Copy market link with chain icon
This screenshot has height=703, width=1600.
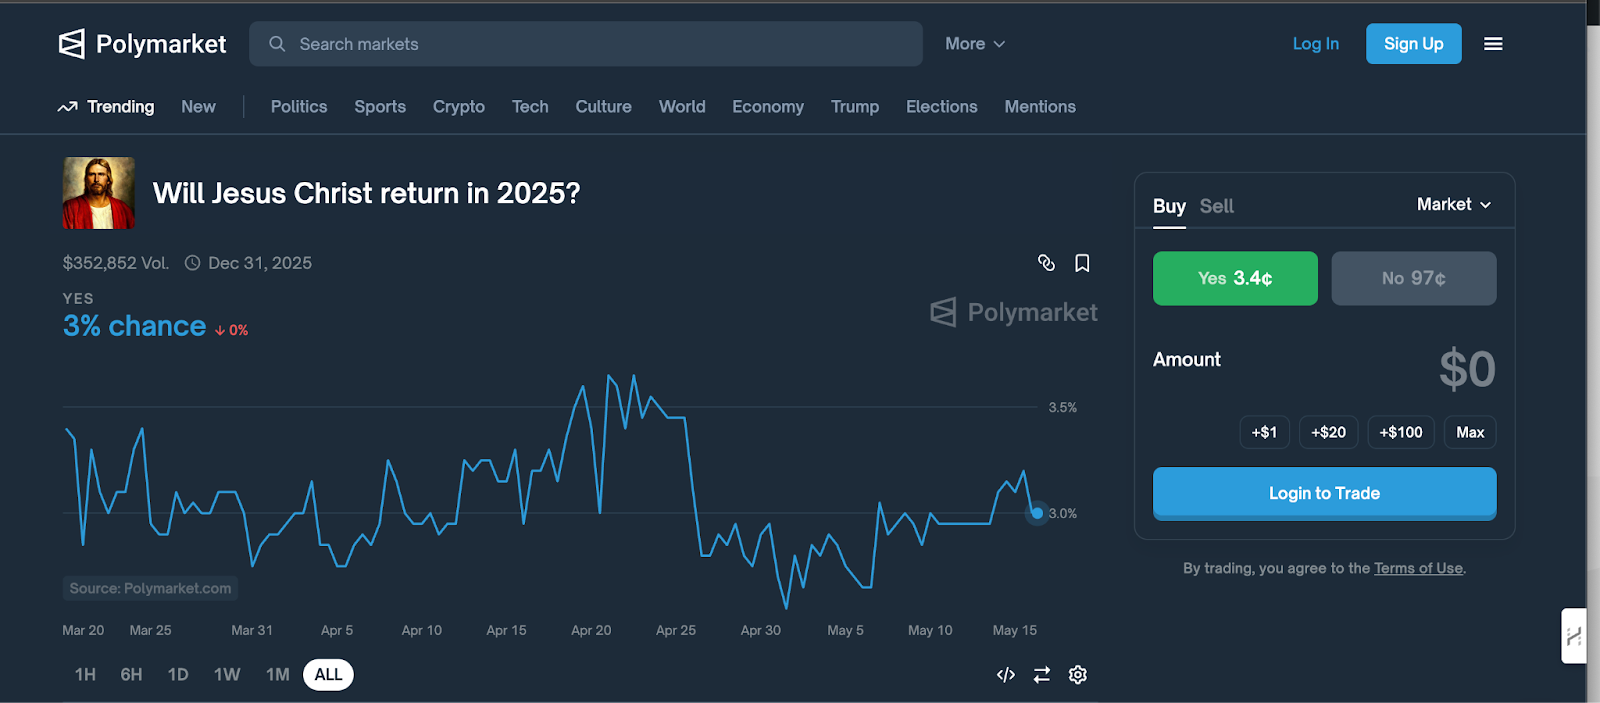[x=1046, y=263]
